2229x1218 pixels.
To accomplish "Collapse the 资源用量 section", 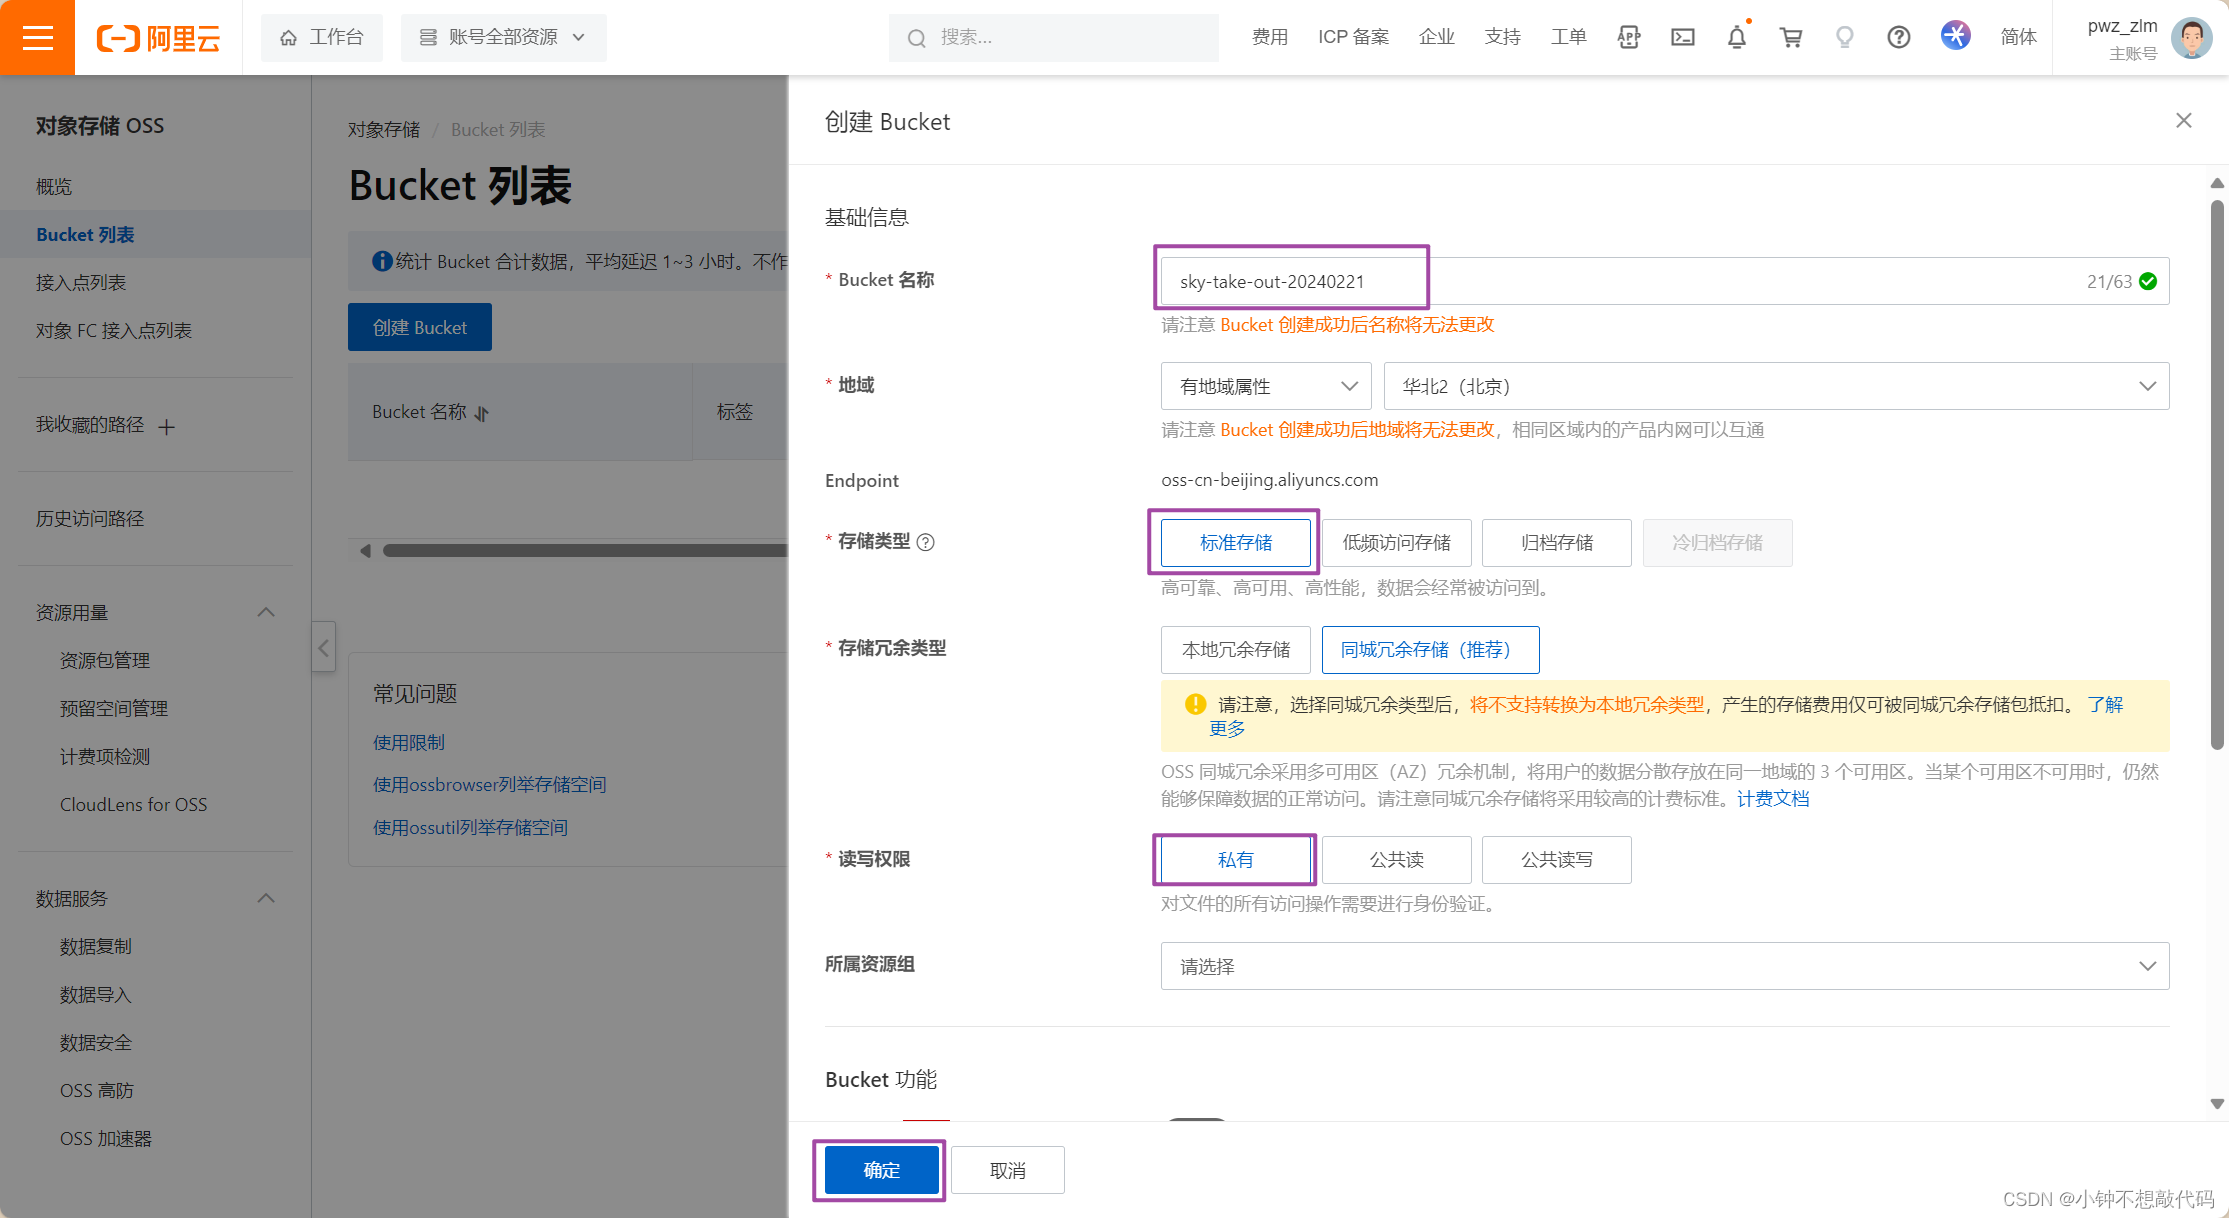I will coord(266,612).
